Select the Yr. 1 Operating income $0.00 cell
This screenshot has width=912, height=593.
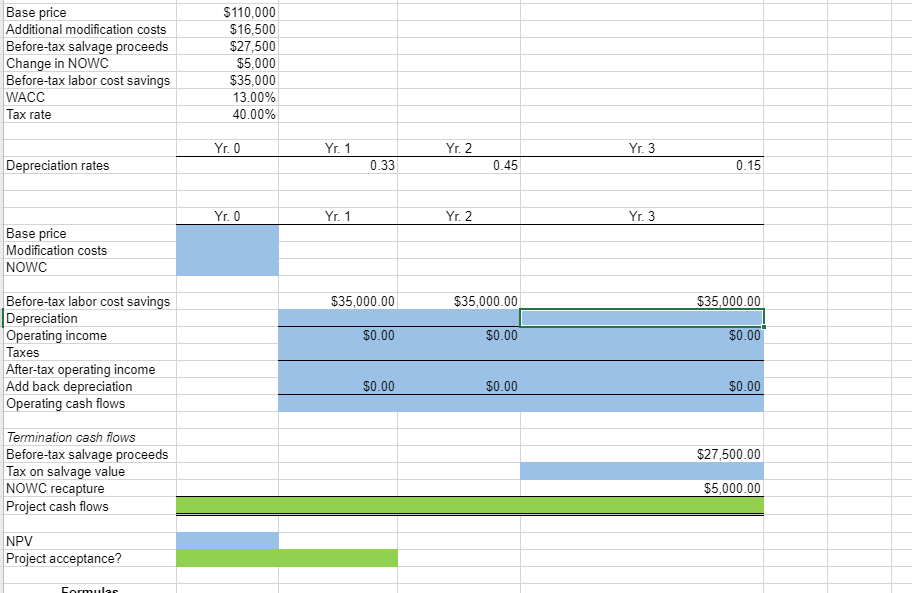[x=338, y=335]
